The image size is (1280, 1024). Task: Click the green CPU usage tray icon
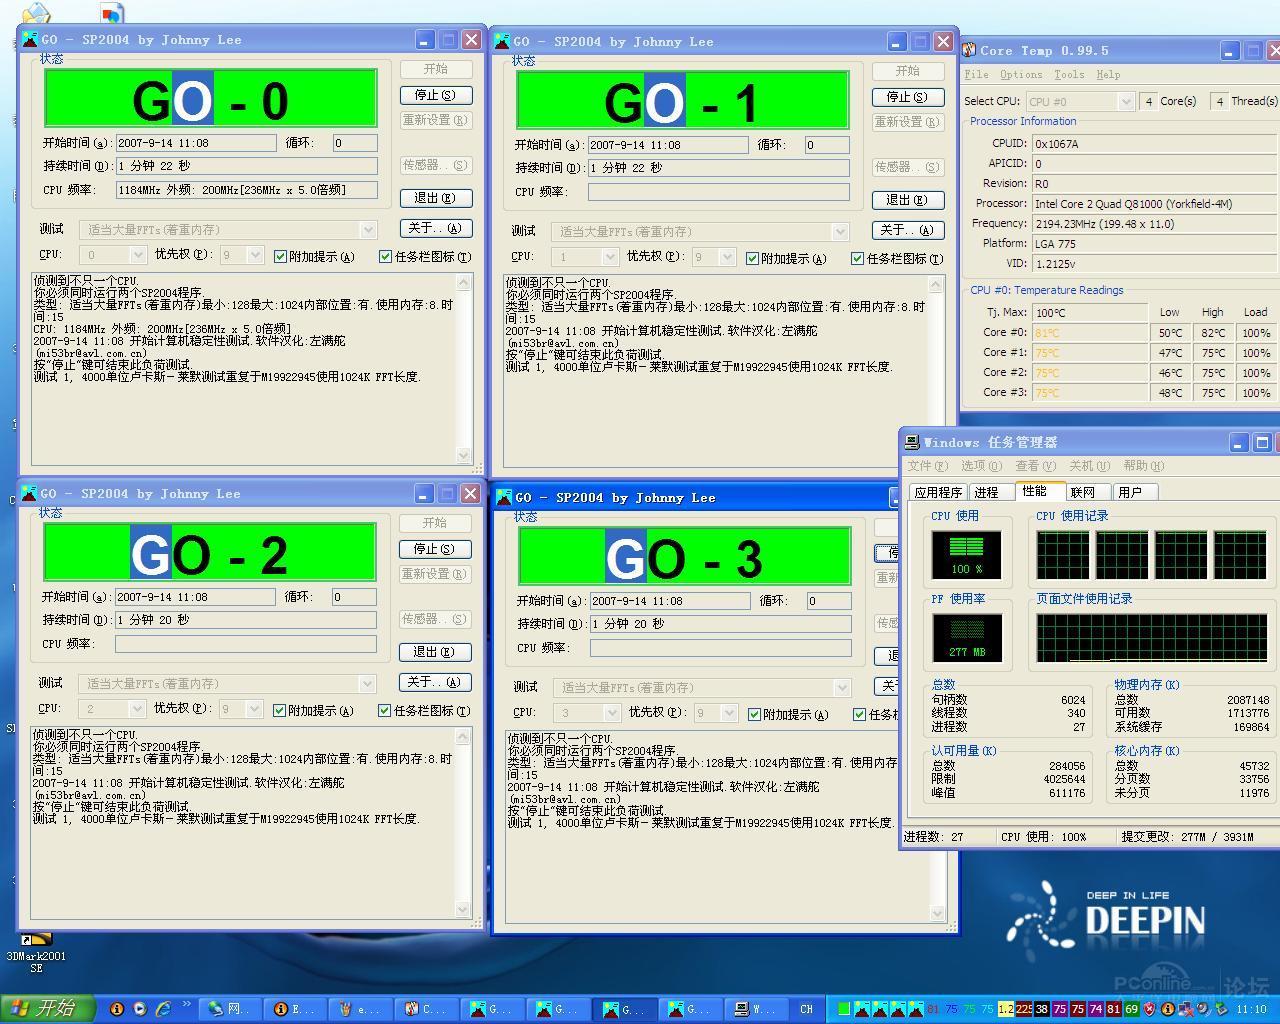coord(844,1009)
